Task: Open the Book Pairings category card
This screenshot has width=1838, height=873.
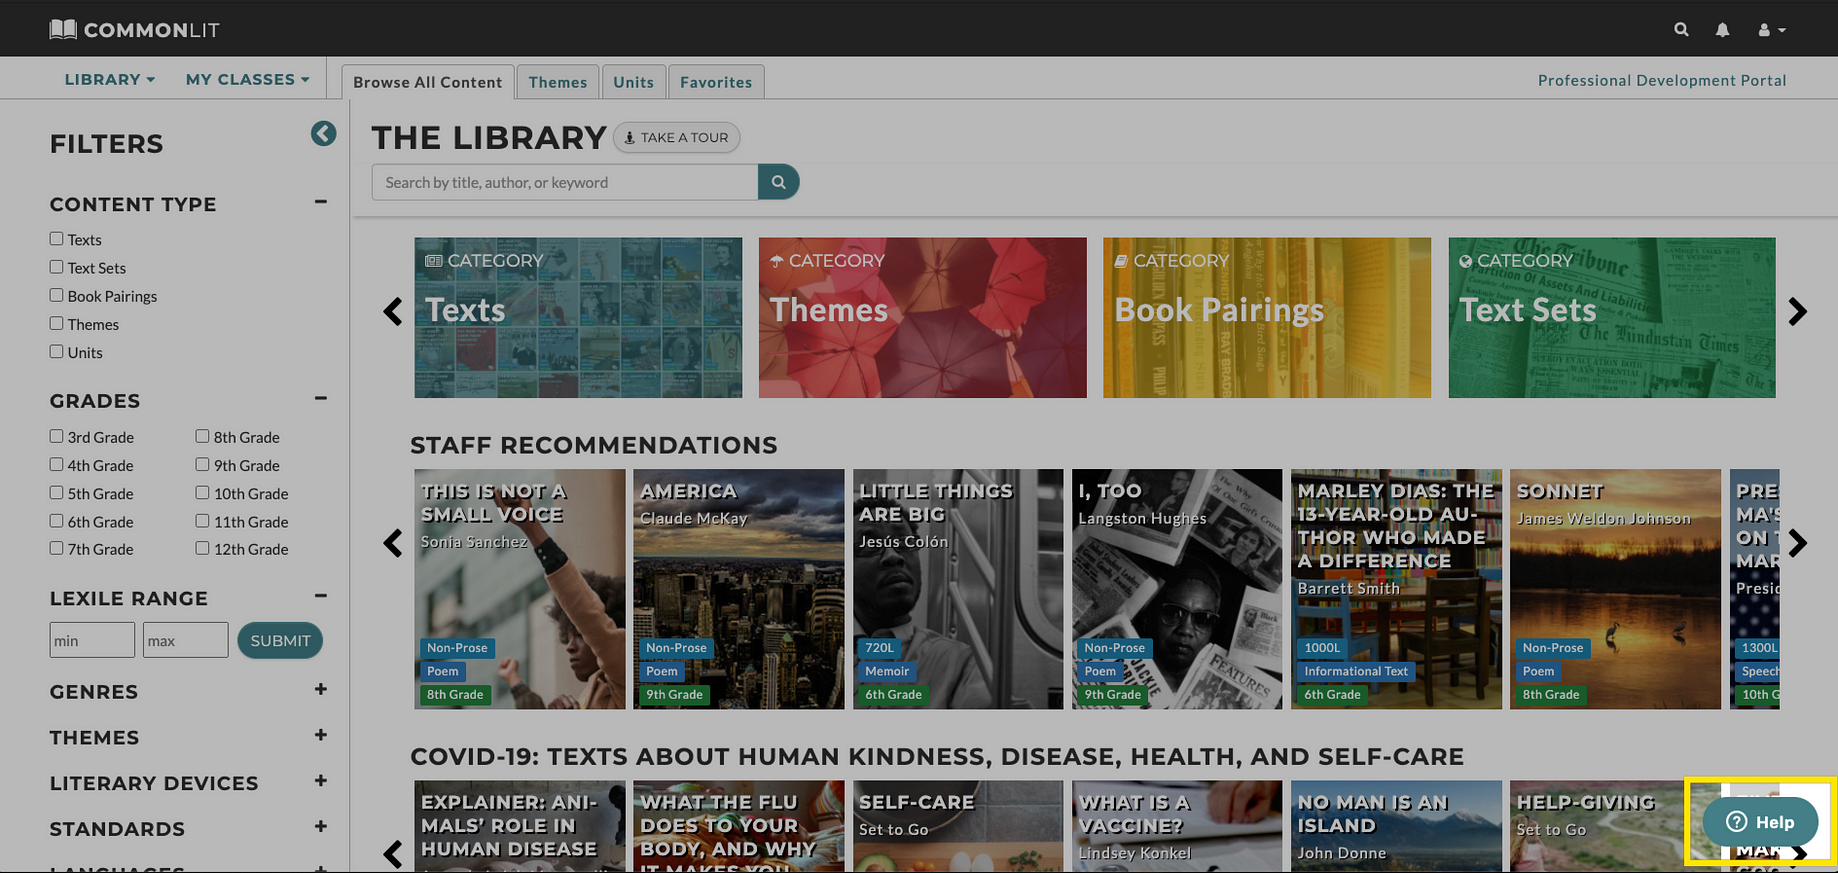Action: (1267, 317)
